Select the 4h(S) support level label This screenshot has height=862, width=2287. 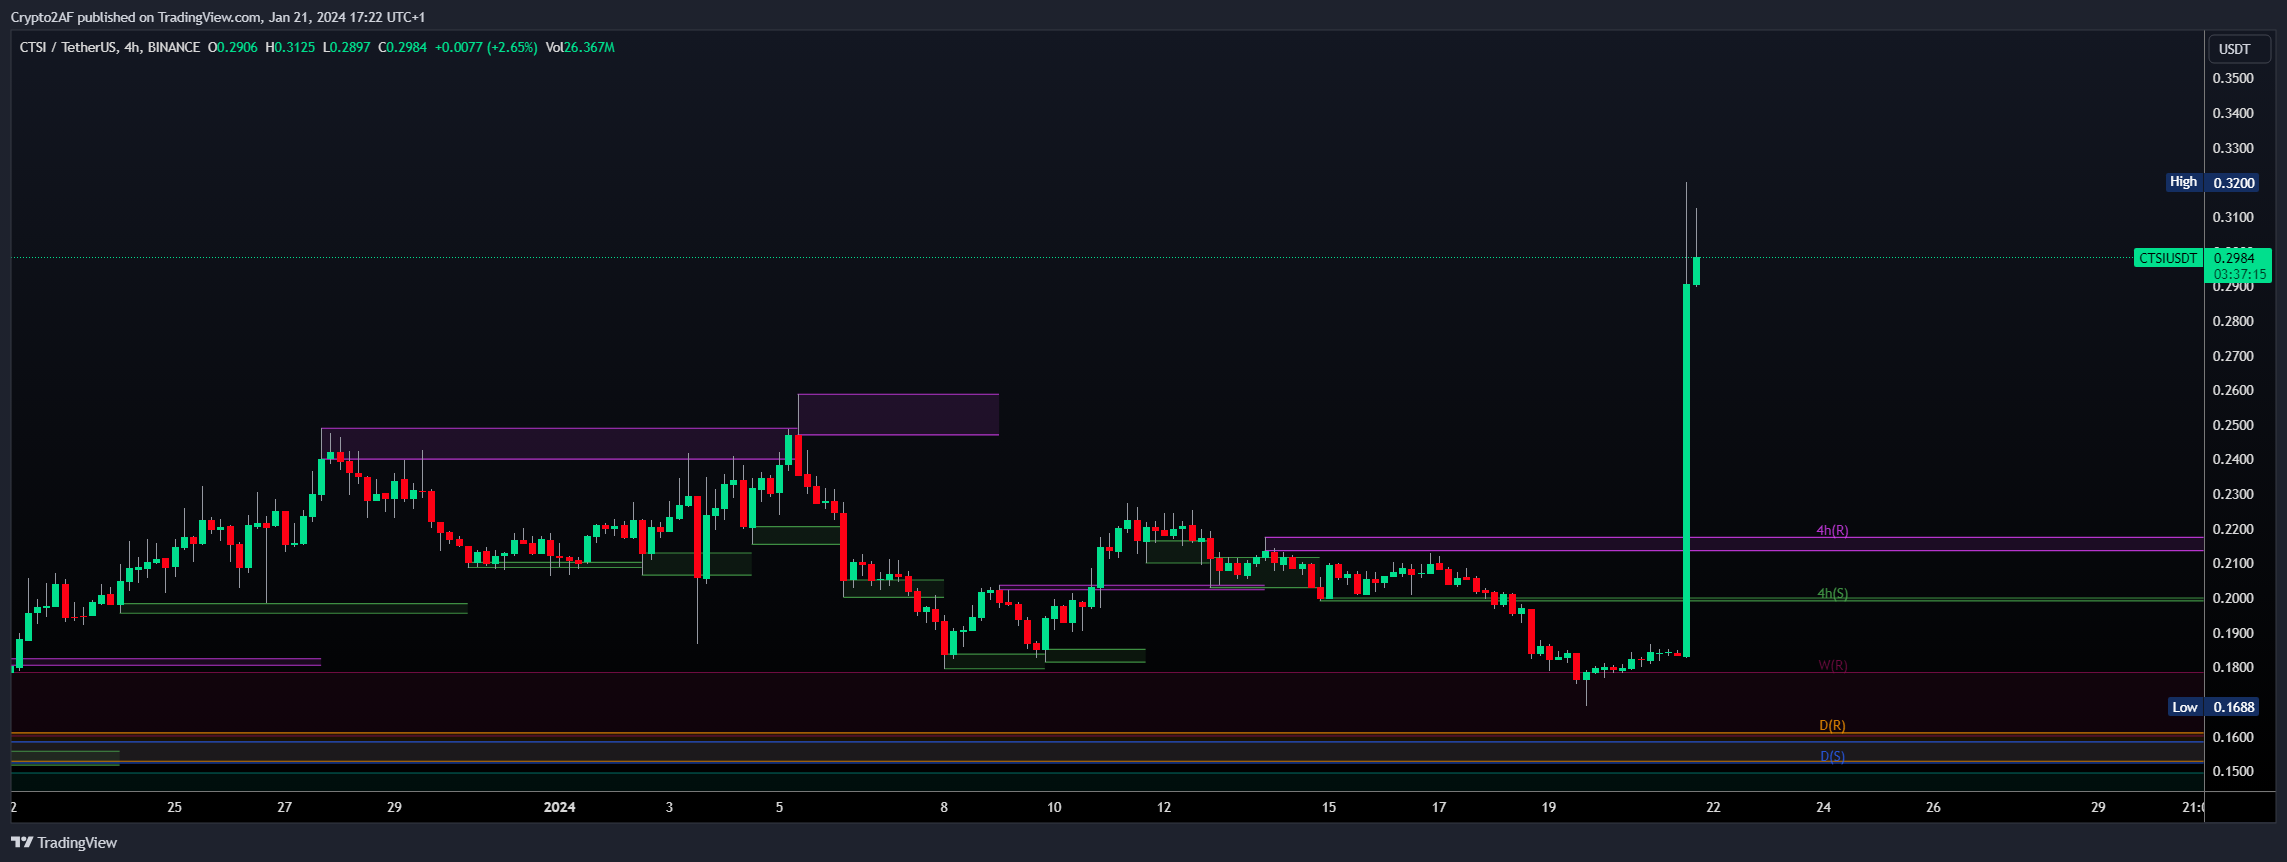point(1832,593)
